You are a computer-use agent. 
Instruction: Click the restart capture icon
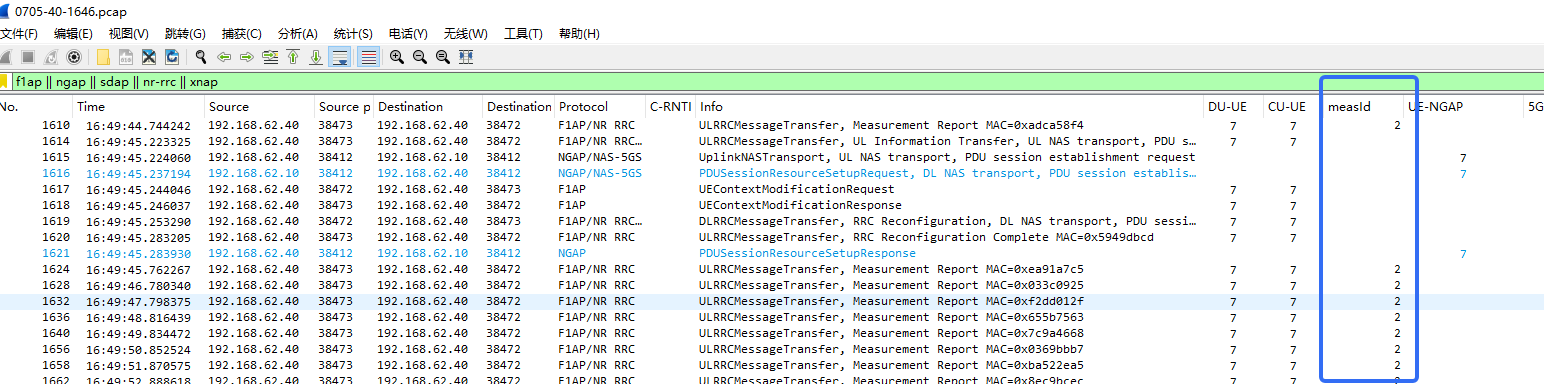point(50,57)
